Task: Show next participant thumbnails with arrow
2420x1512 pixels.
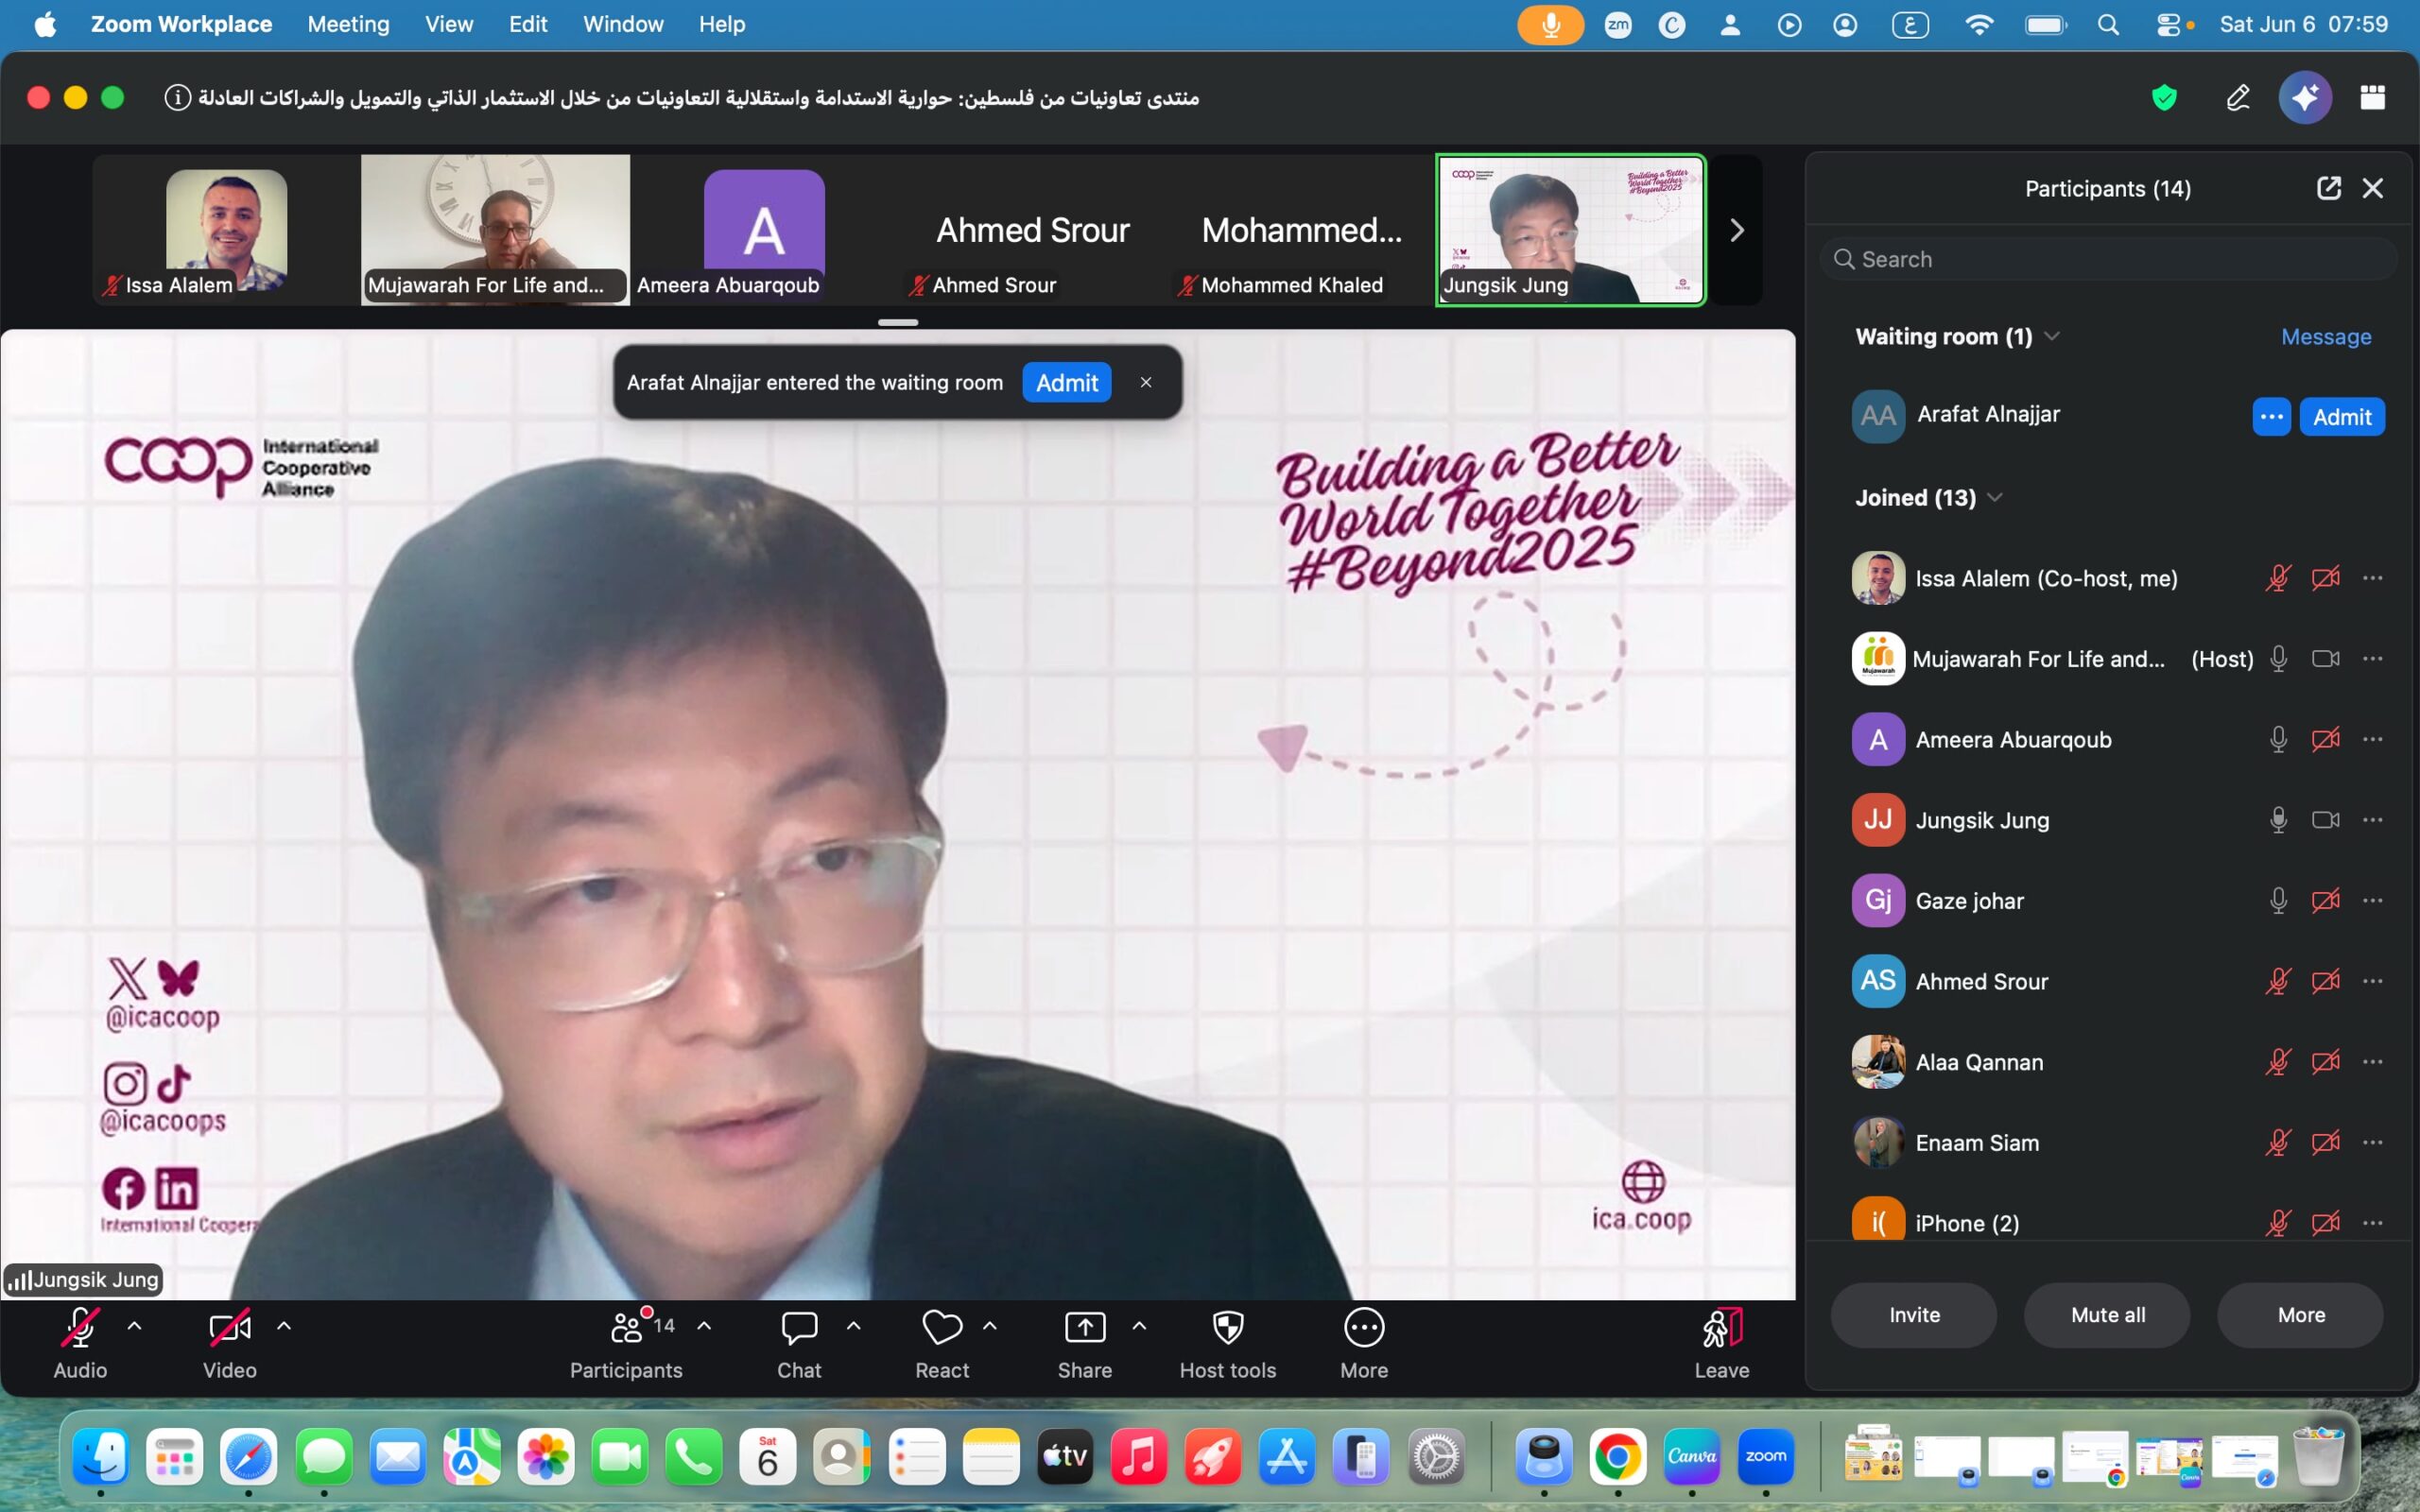Action: pyautogui.click(x=1737, y=231)
